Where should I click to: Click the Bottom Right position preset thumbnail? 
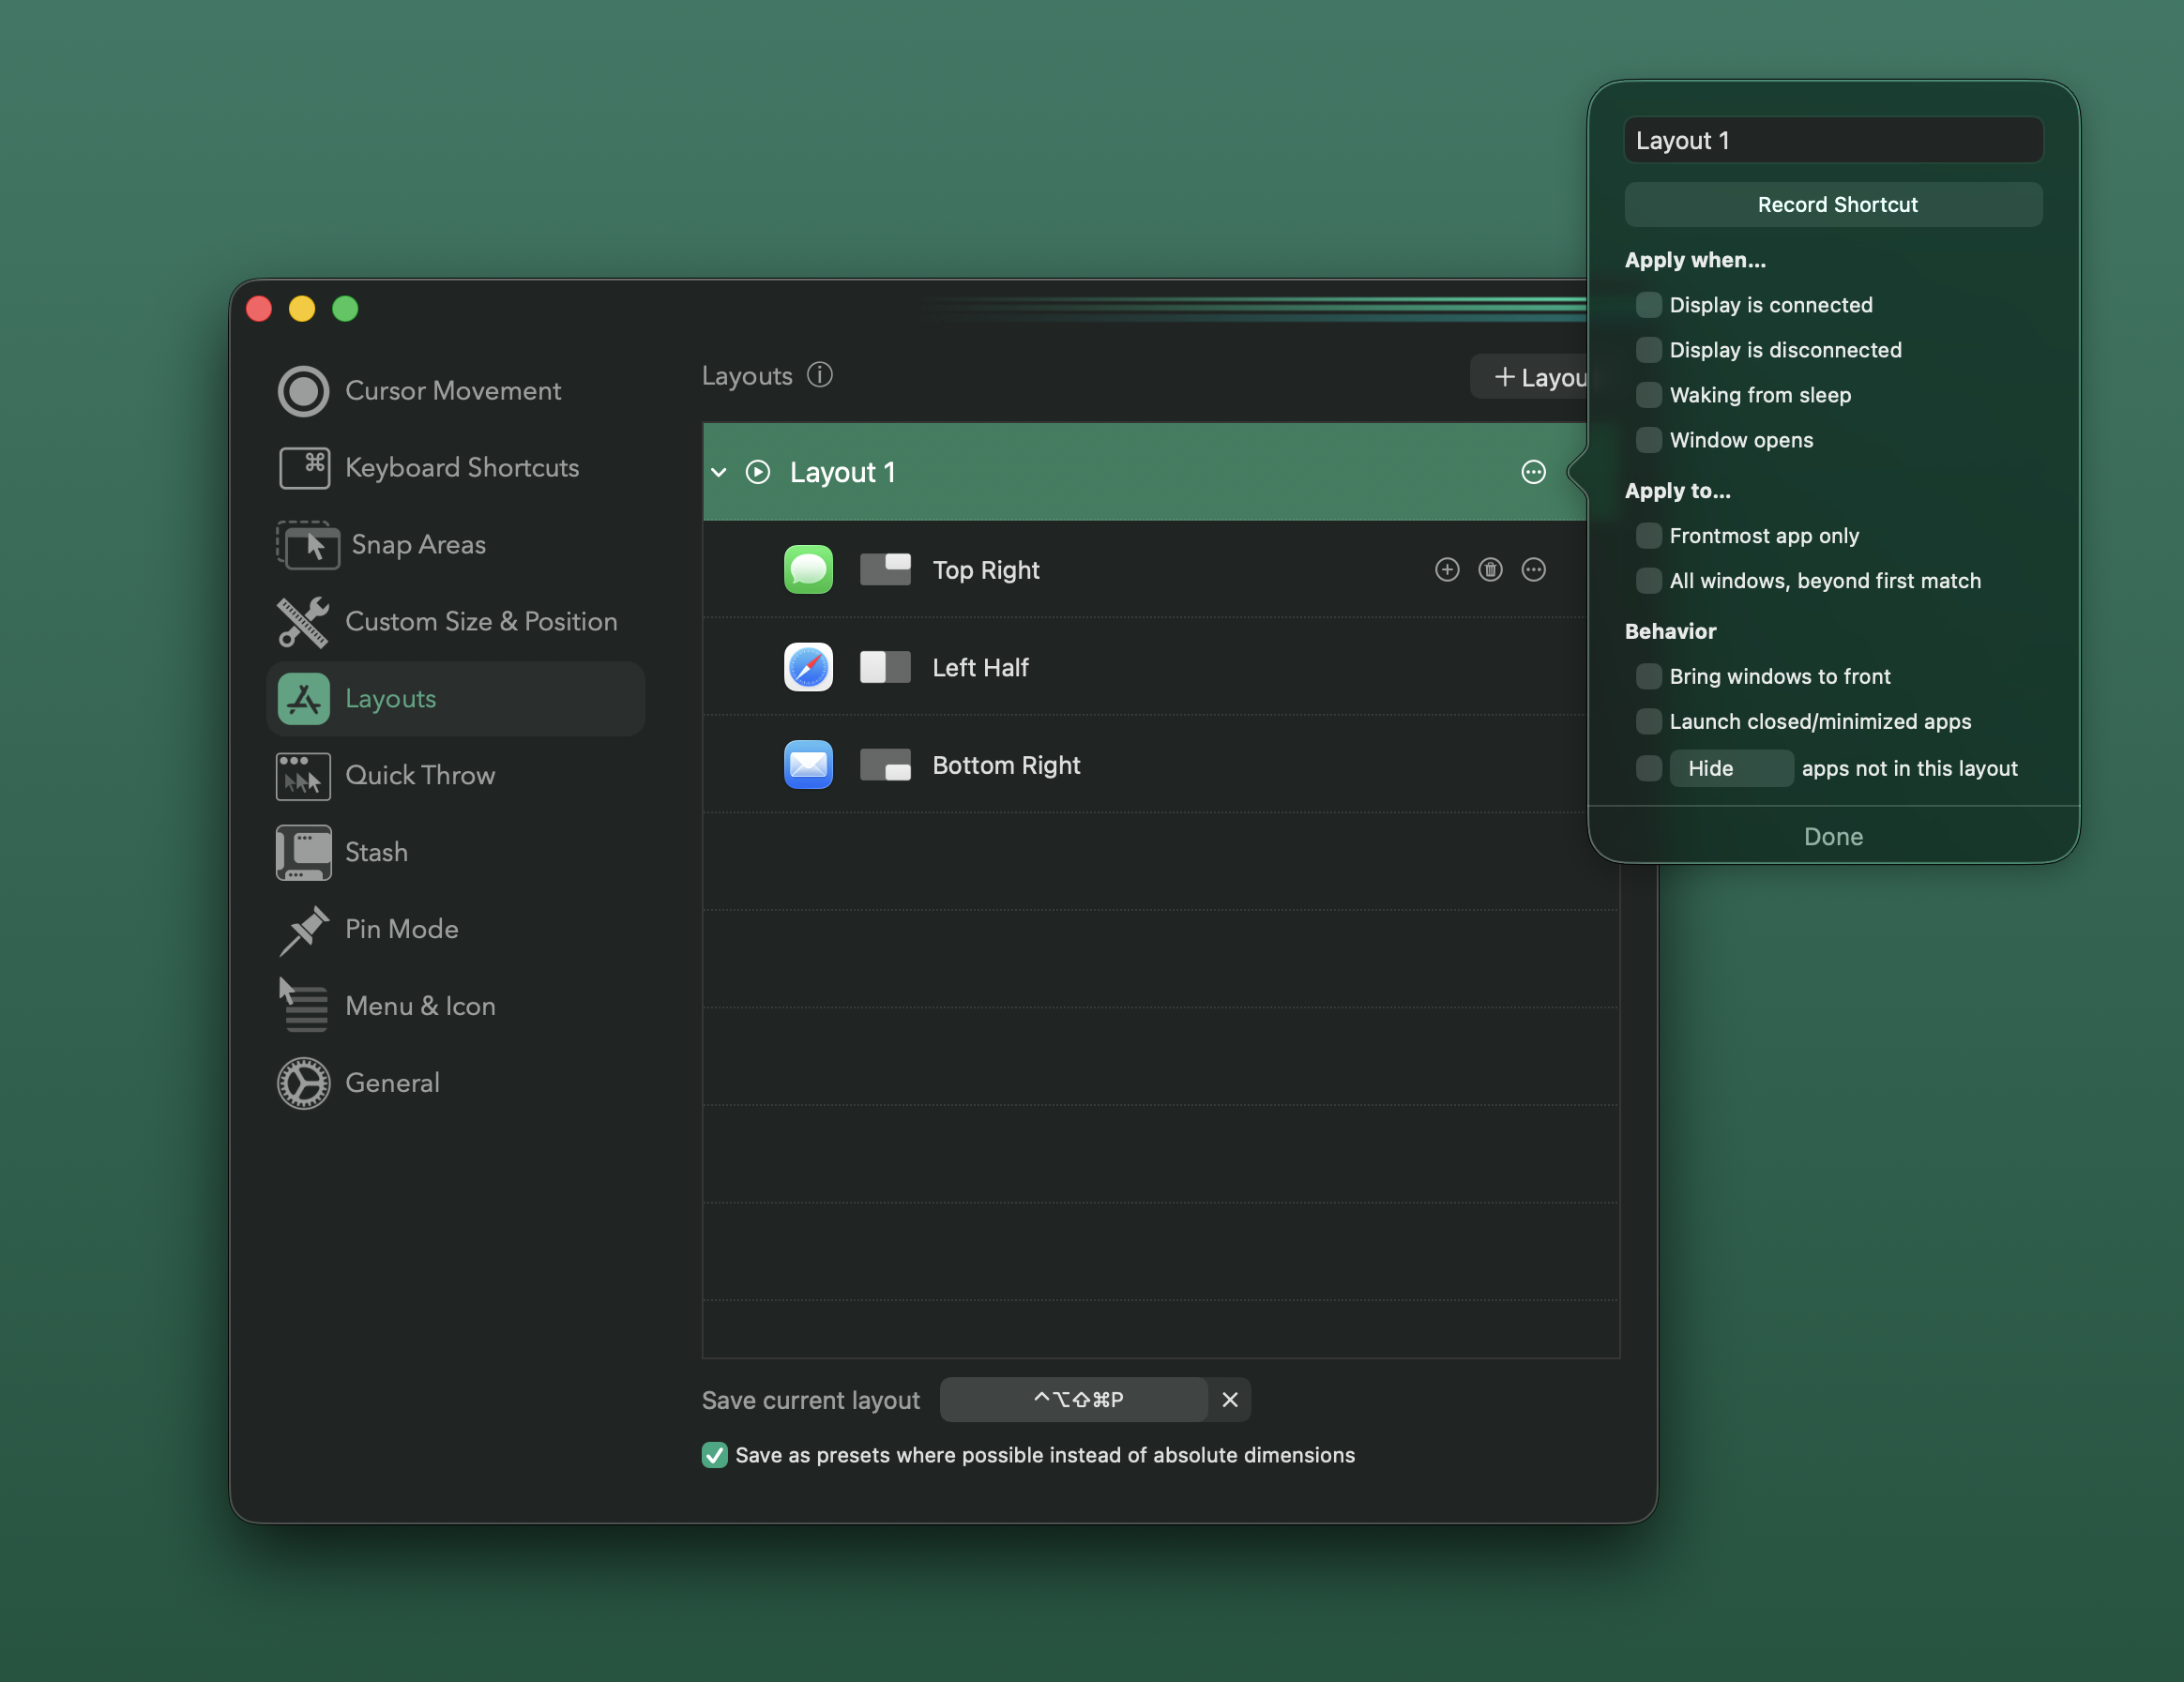coord(885,765)
